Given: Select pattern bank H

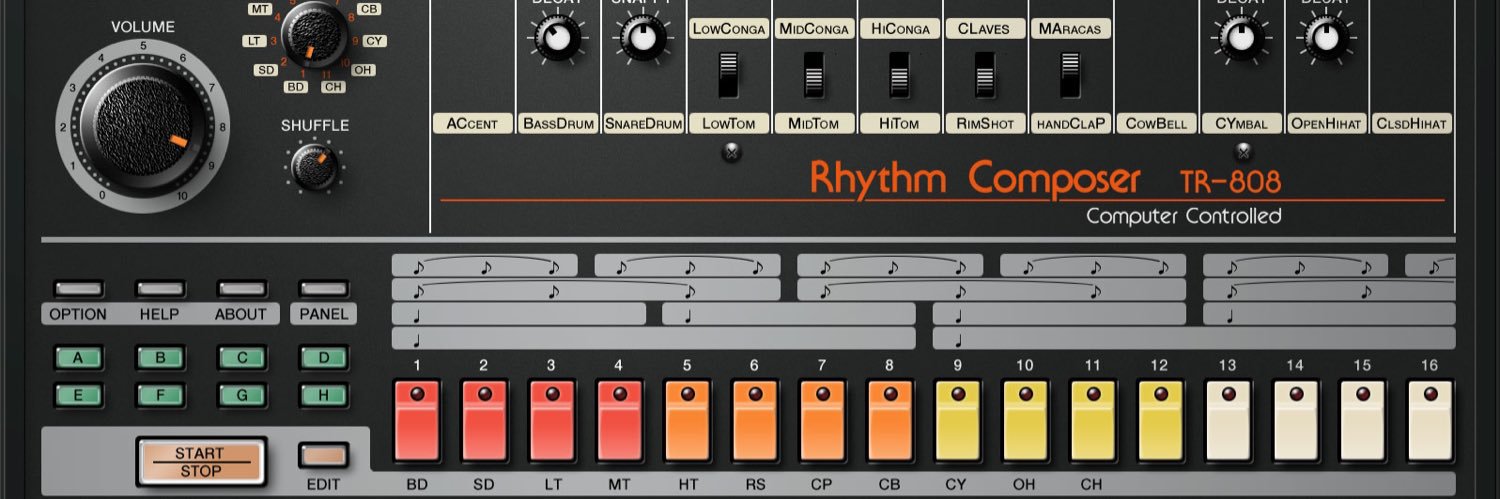Looking at the screenshot, I should (x=323, y=395).
